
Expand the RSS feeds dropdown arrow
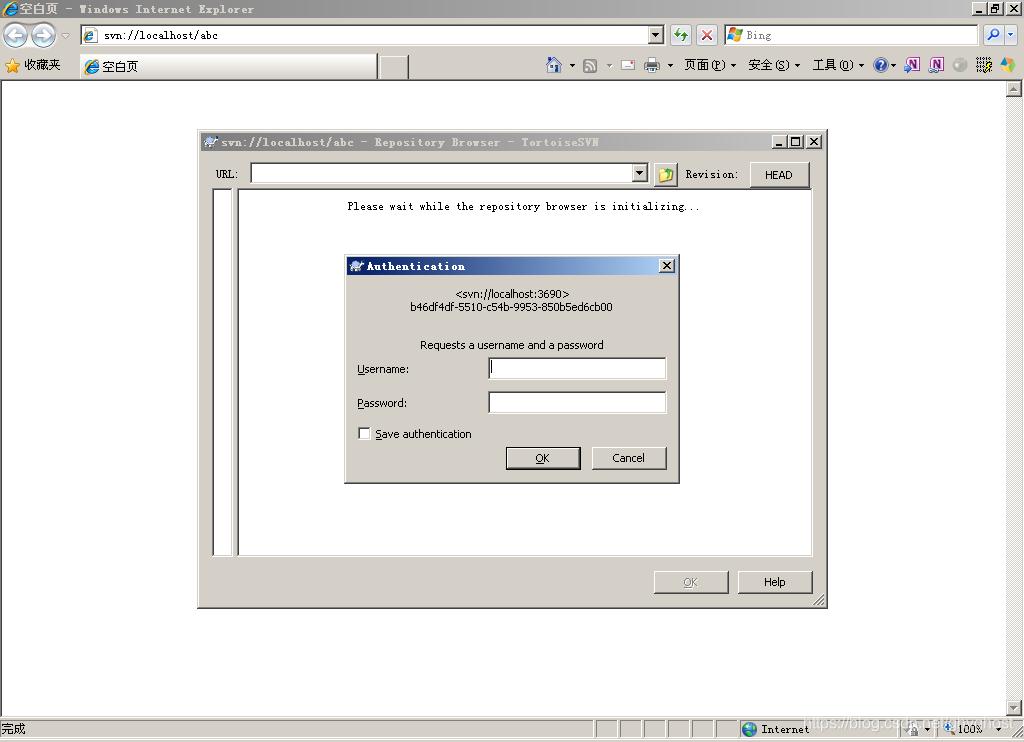609,65
